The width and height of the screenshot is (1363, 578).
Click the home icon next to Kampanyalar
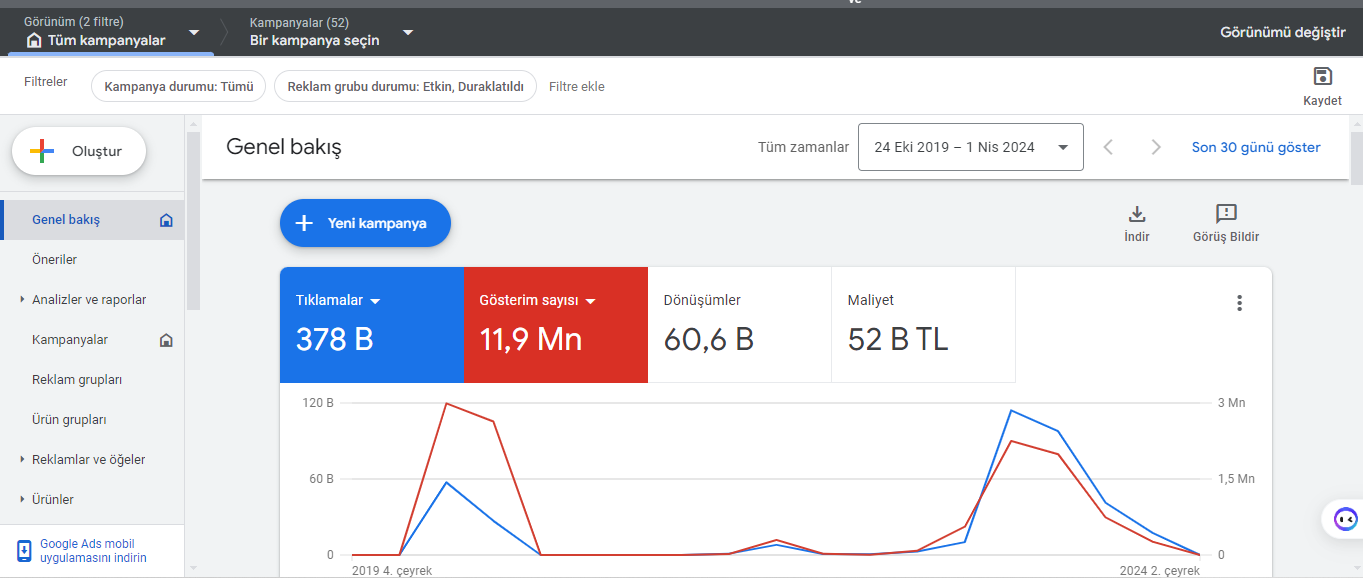[x=166, y=340]
